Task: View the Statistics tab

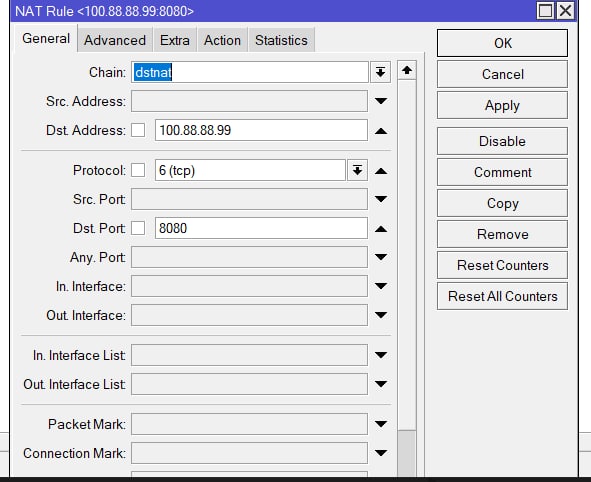Action: point(281,40)
